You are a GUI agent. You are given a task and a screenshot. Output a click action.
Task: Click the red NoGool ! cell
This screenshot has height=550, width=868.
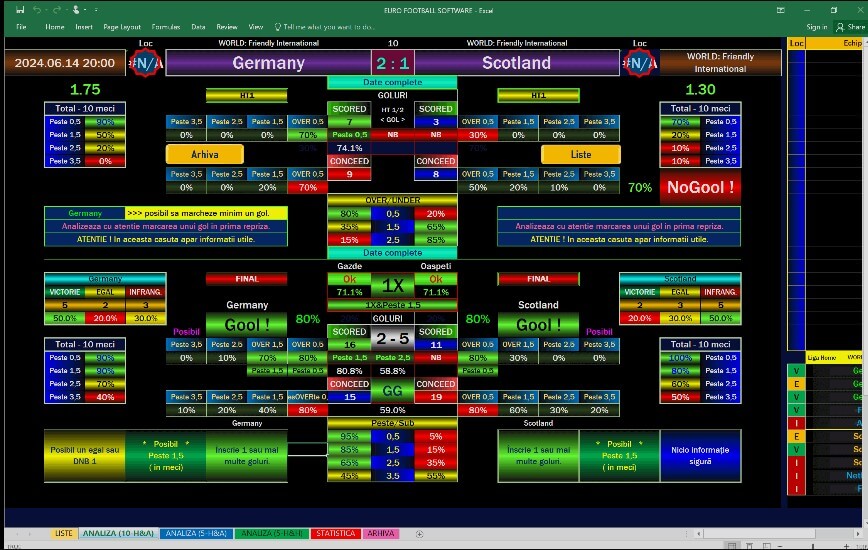(700, 187)
